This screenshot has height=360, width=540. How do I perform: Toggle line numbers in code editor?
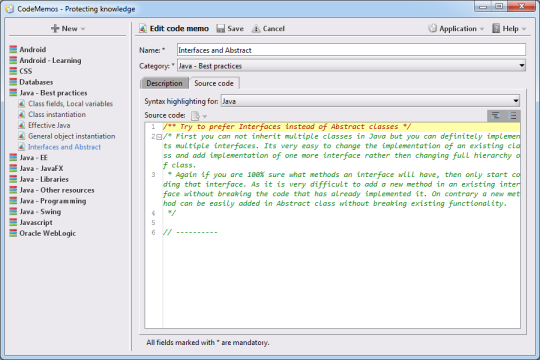(x=512, y=115)
